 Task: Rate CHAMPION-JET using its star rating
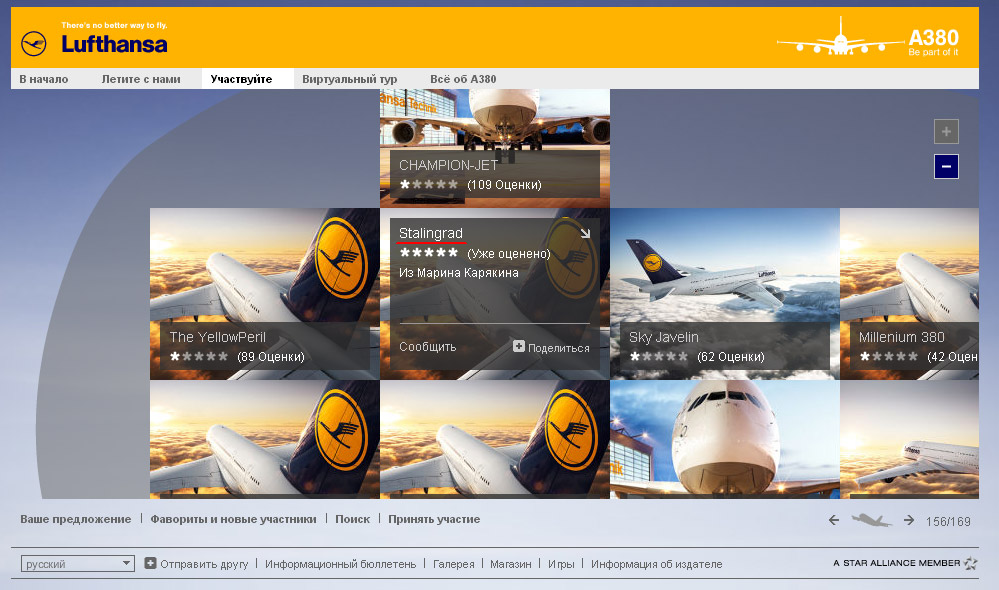pyautogui.click(x=428, y=185)
